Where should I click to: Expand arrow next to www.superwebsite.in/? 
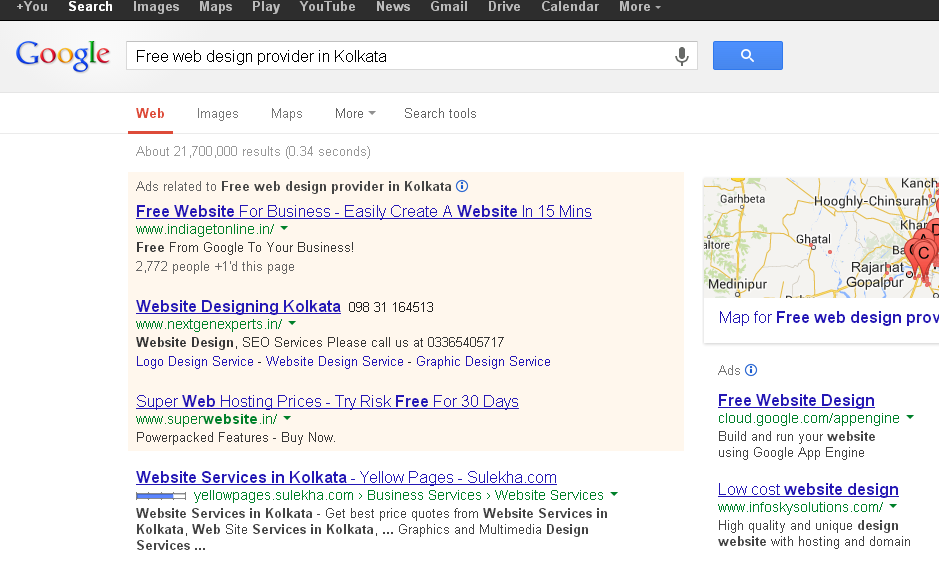tap(287, 418)
